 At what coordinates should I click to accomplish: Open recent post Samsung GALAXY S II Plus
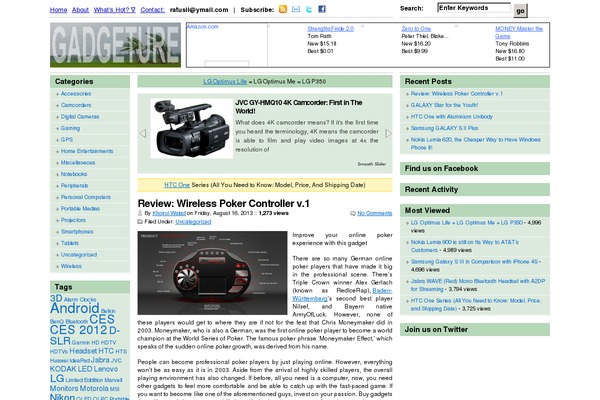444,128
